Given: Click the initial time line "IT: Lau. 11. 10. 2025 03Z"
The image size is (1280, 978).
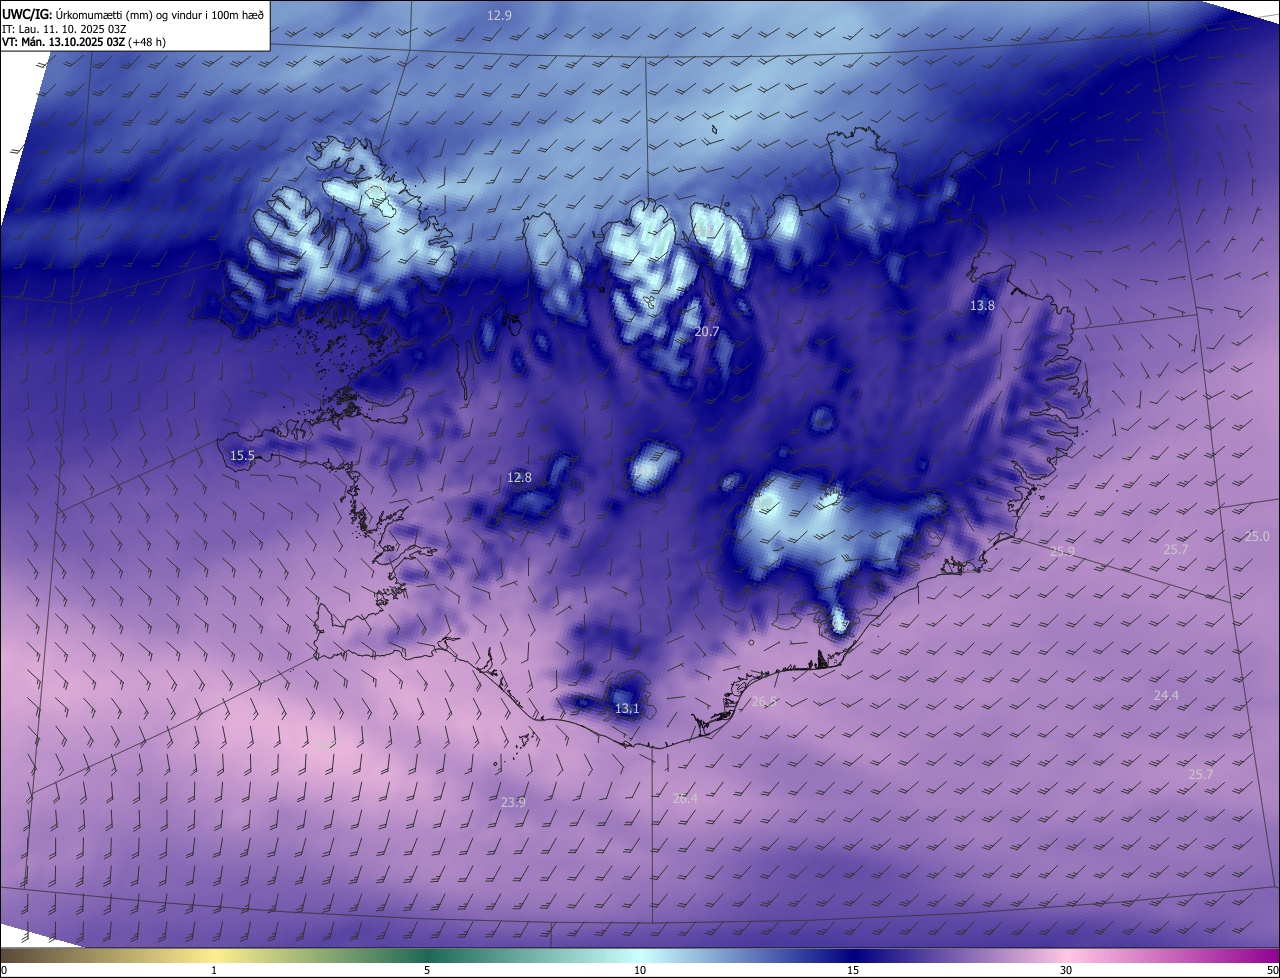Looking at the screenshot, I should [x=64, y=28].
